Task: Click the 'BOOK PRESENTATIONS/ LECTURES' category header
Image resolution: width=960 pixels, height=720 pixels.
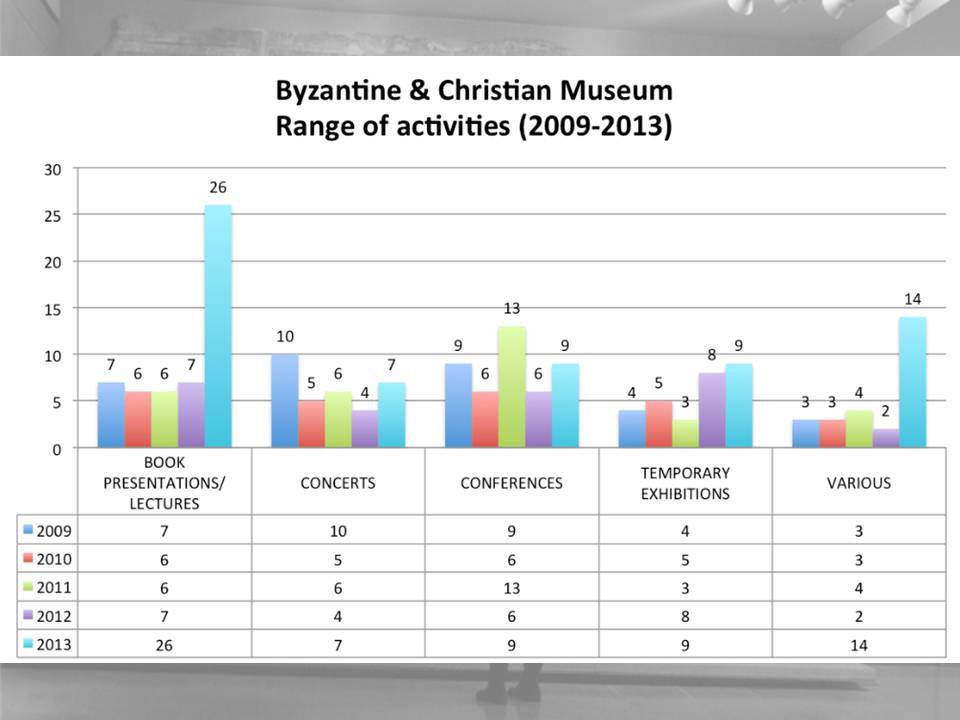Action: (164, 482)
